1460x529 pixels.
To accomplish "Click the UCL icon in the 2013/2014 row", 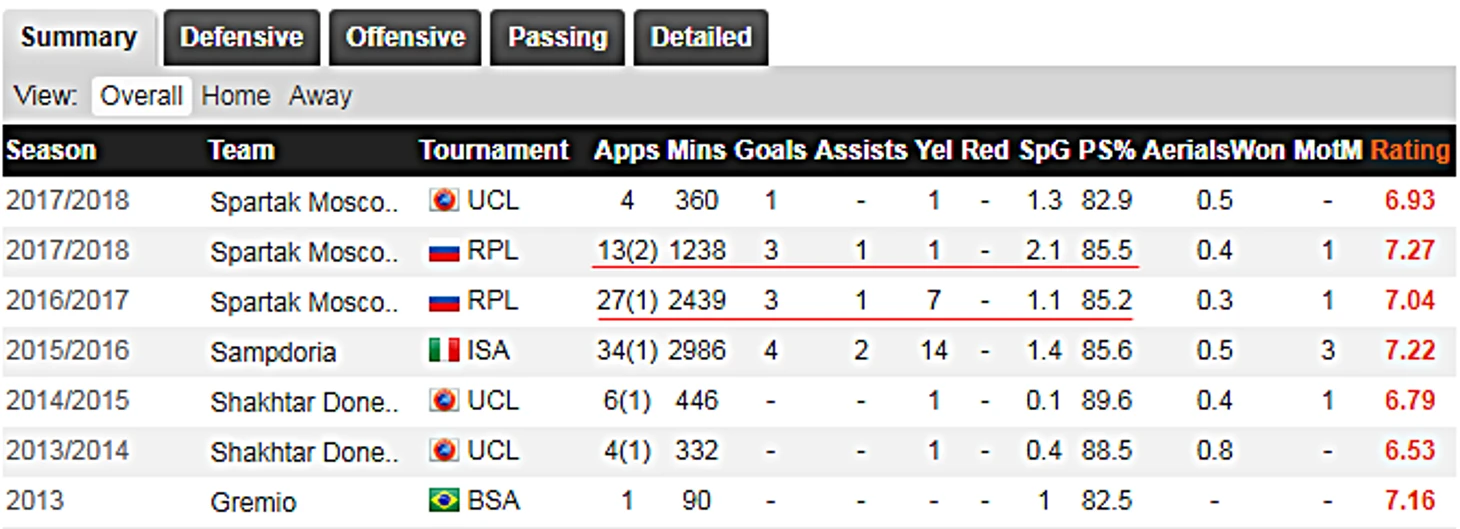I will click(x=443, y=451).
